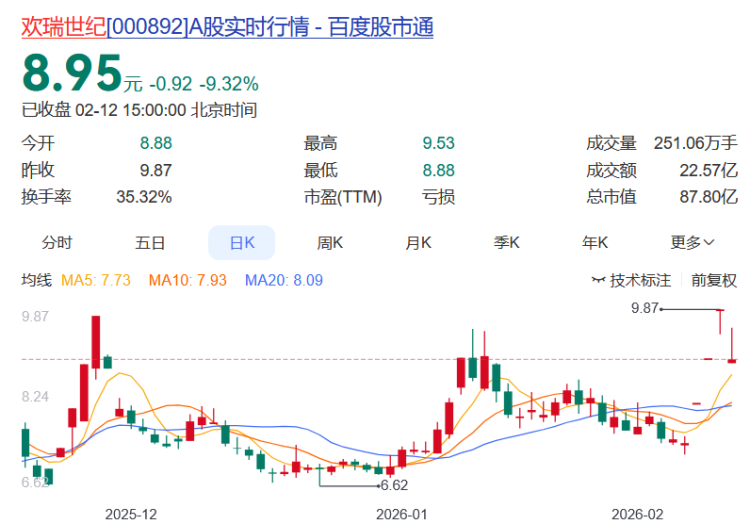Click the 今开 value 8.88
Image resolution: width=750 pixels, height=524 pixels.
pos(156,143)
